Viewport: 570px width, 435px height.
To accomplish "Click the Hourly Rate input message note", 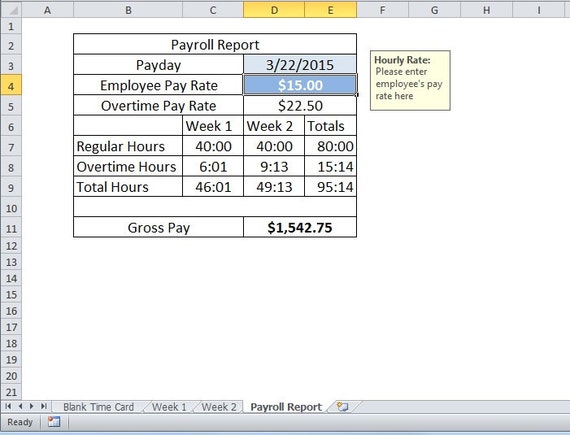I will 410,80.
